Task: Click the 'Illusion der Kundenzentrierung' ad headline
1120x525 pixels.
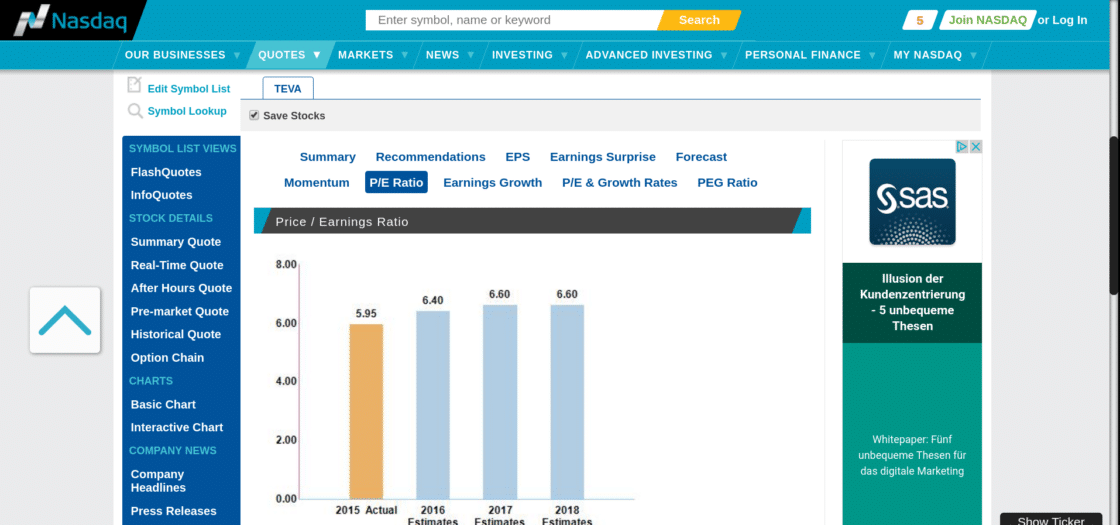Action: click(x=912, y=302)
